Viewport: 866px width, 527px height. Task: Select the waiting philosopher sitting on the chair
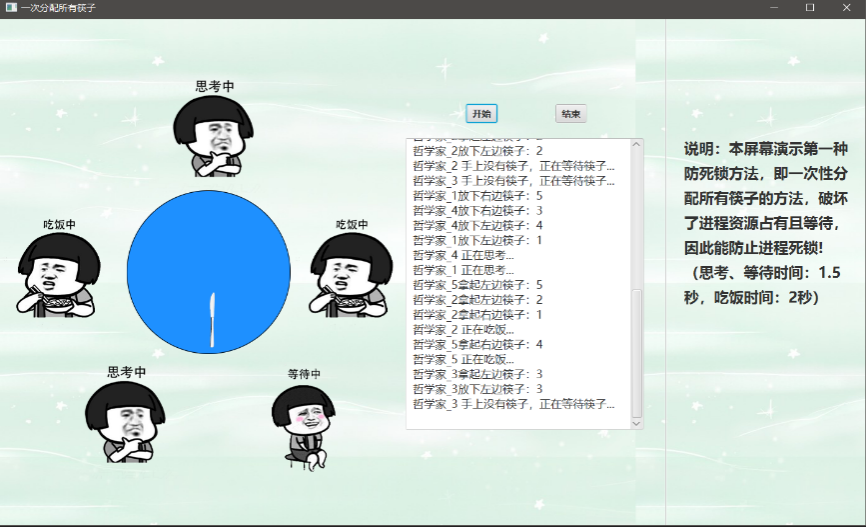304,428
